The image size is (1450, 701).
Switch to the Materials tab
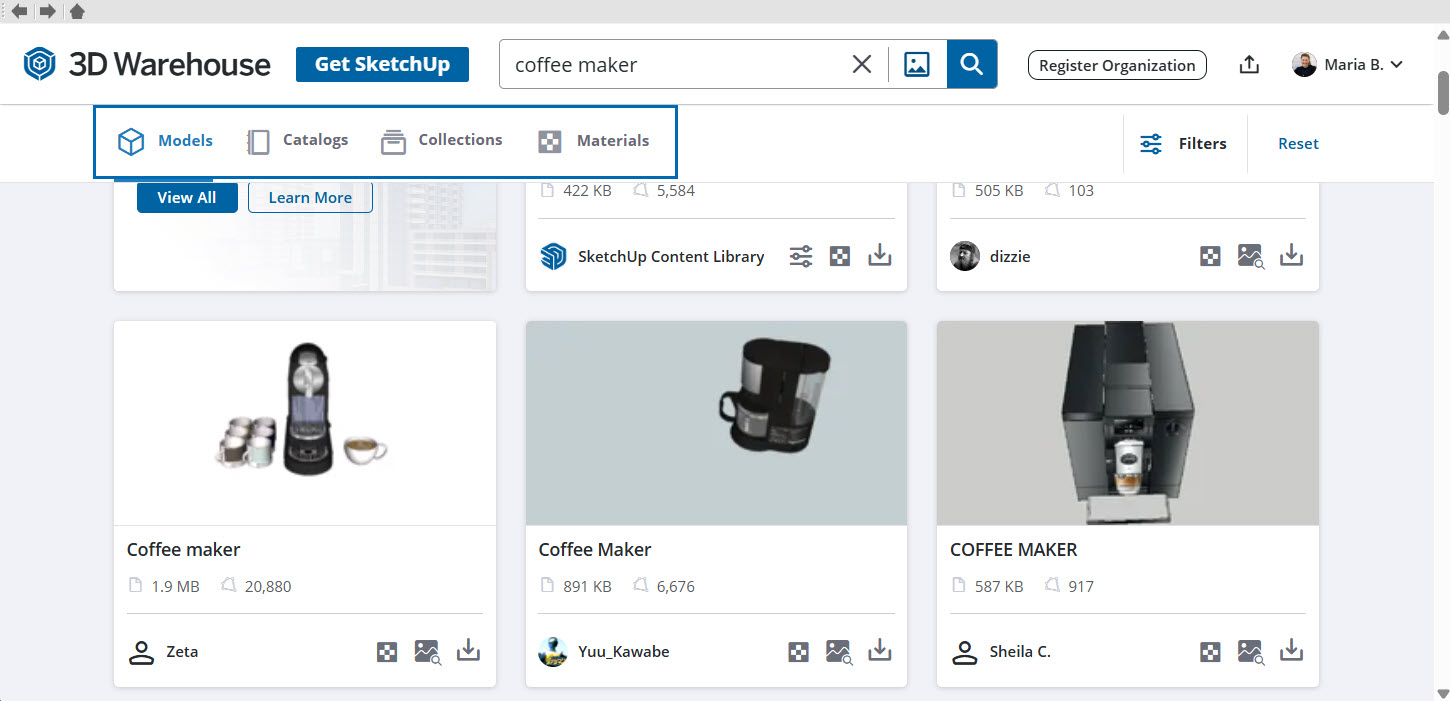595,141
